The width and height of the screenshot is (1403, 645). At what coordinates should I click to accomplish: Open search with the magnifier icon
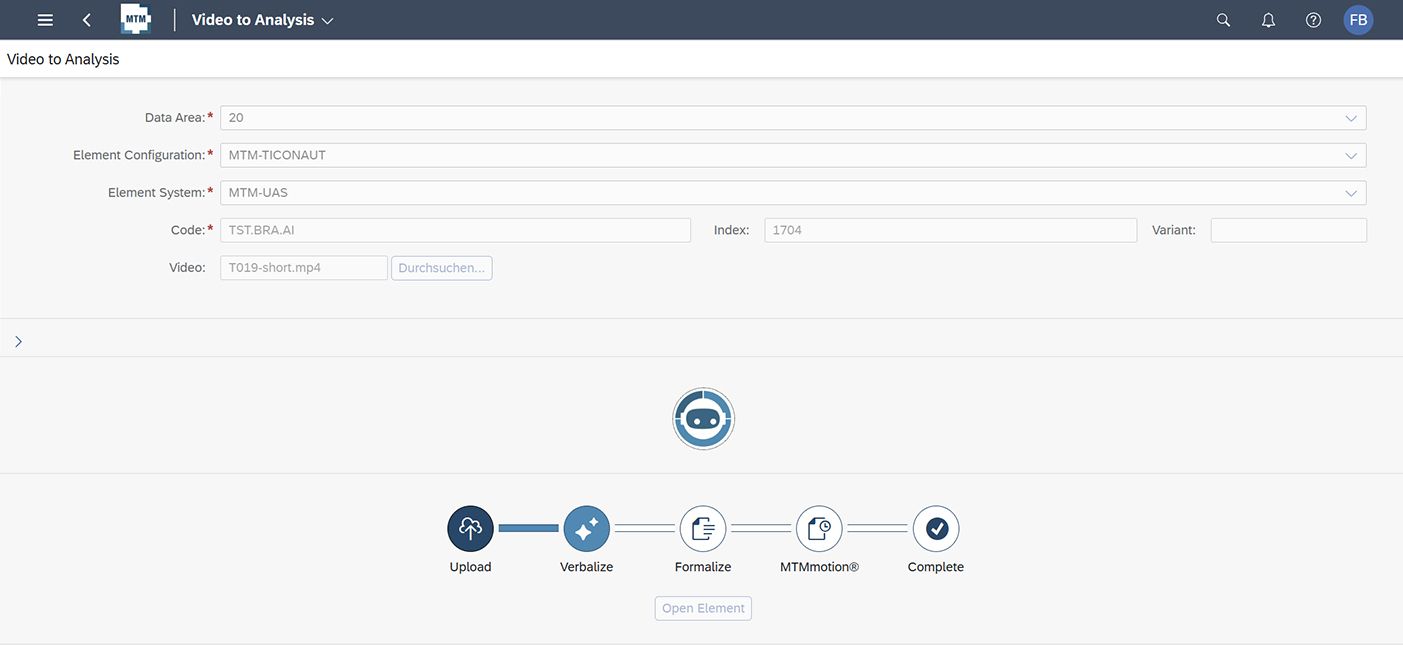(1223, 20)
